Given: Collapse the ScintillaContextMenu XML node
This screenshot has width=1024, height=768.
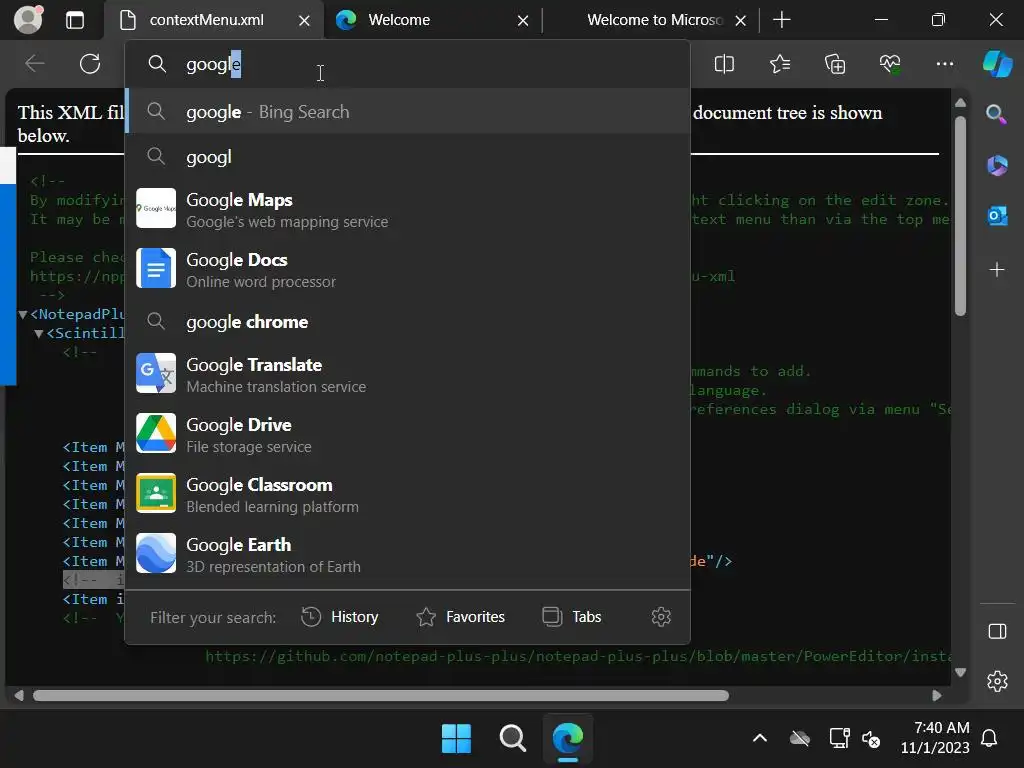Looking at the screenshot, I should click(39, 334).
